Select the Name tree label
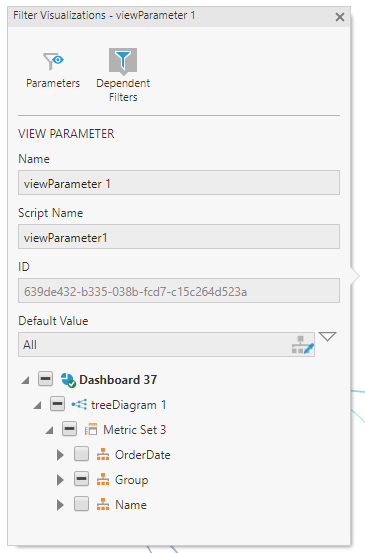 [x=131, y=505]
